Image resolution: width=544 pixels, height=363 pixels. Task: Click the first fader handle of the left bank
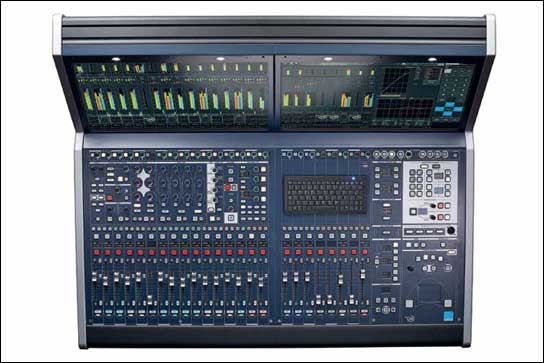tap(94, 277)
